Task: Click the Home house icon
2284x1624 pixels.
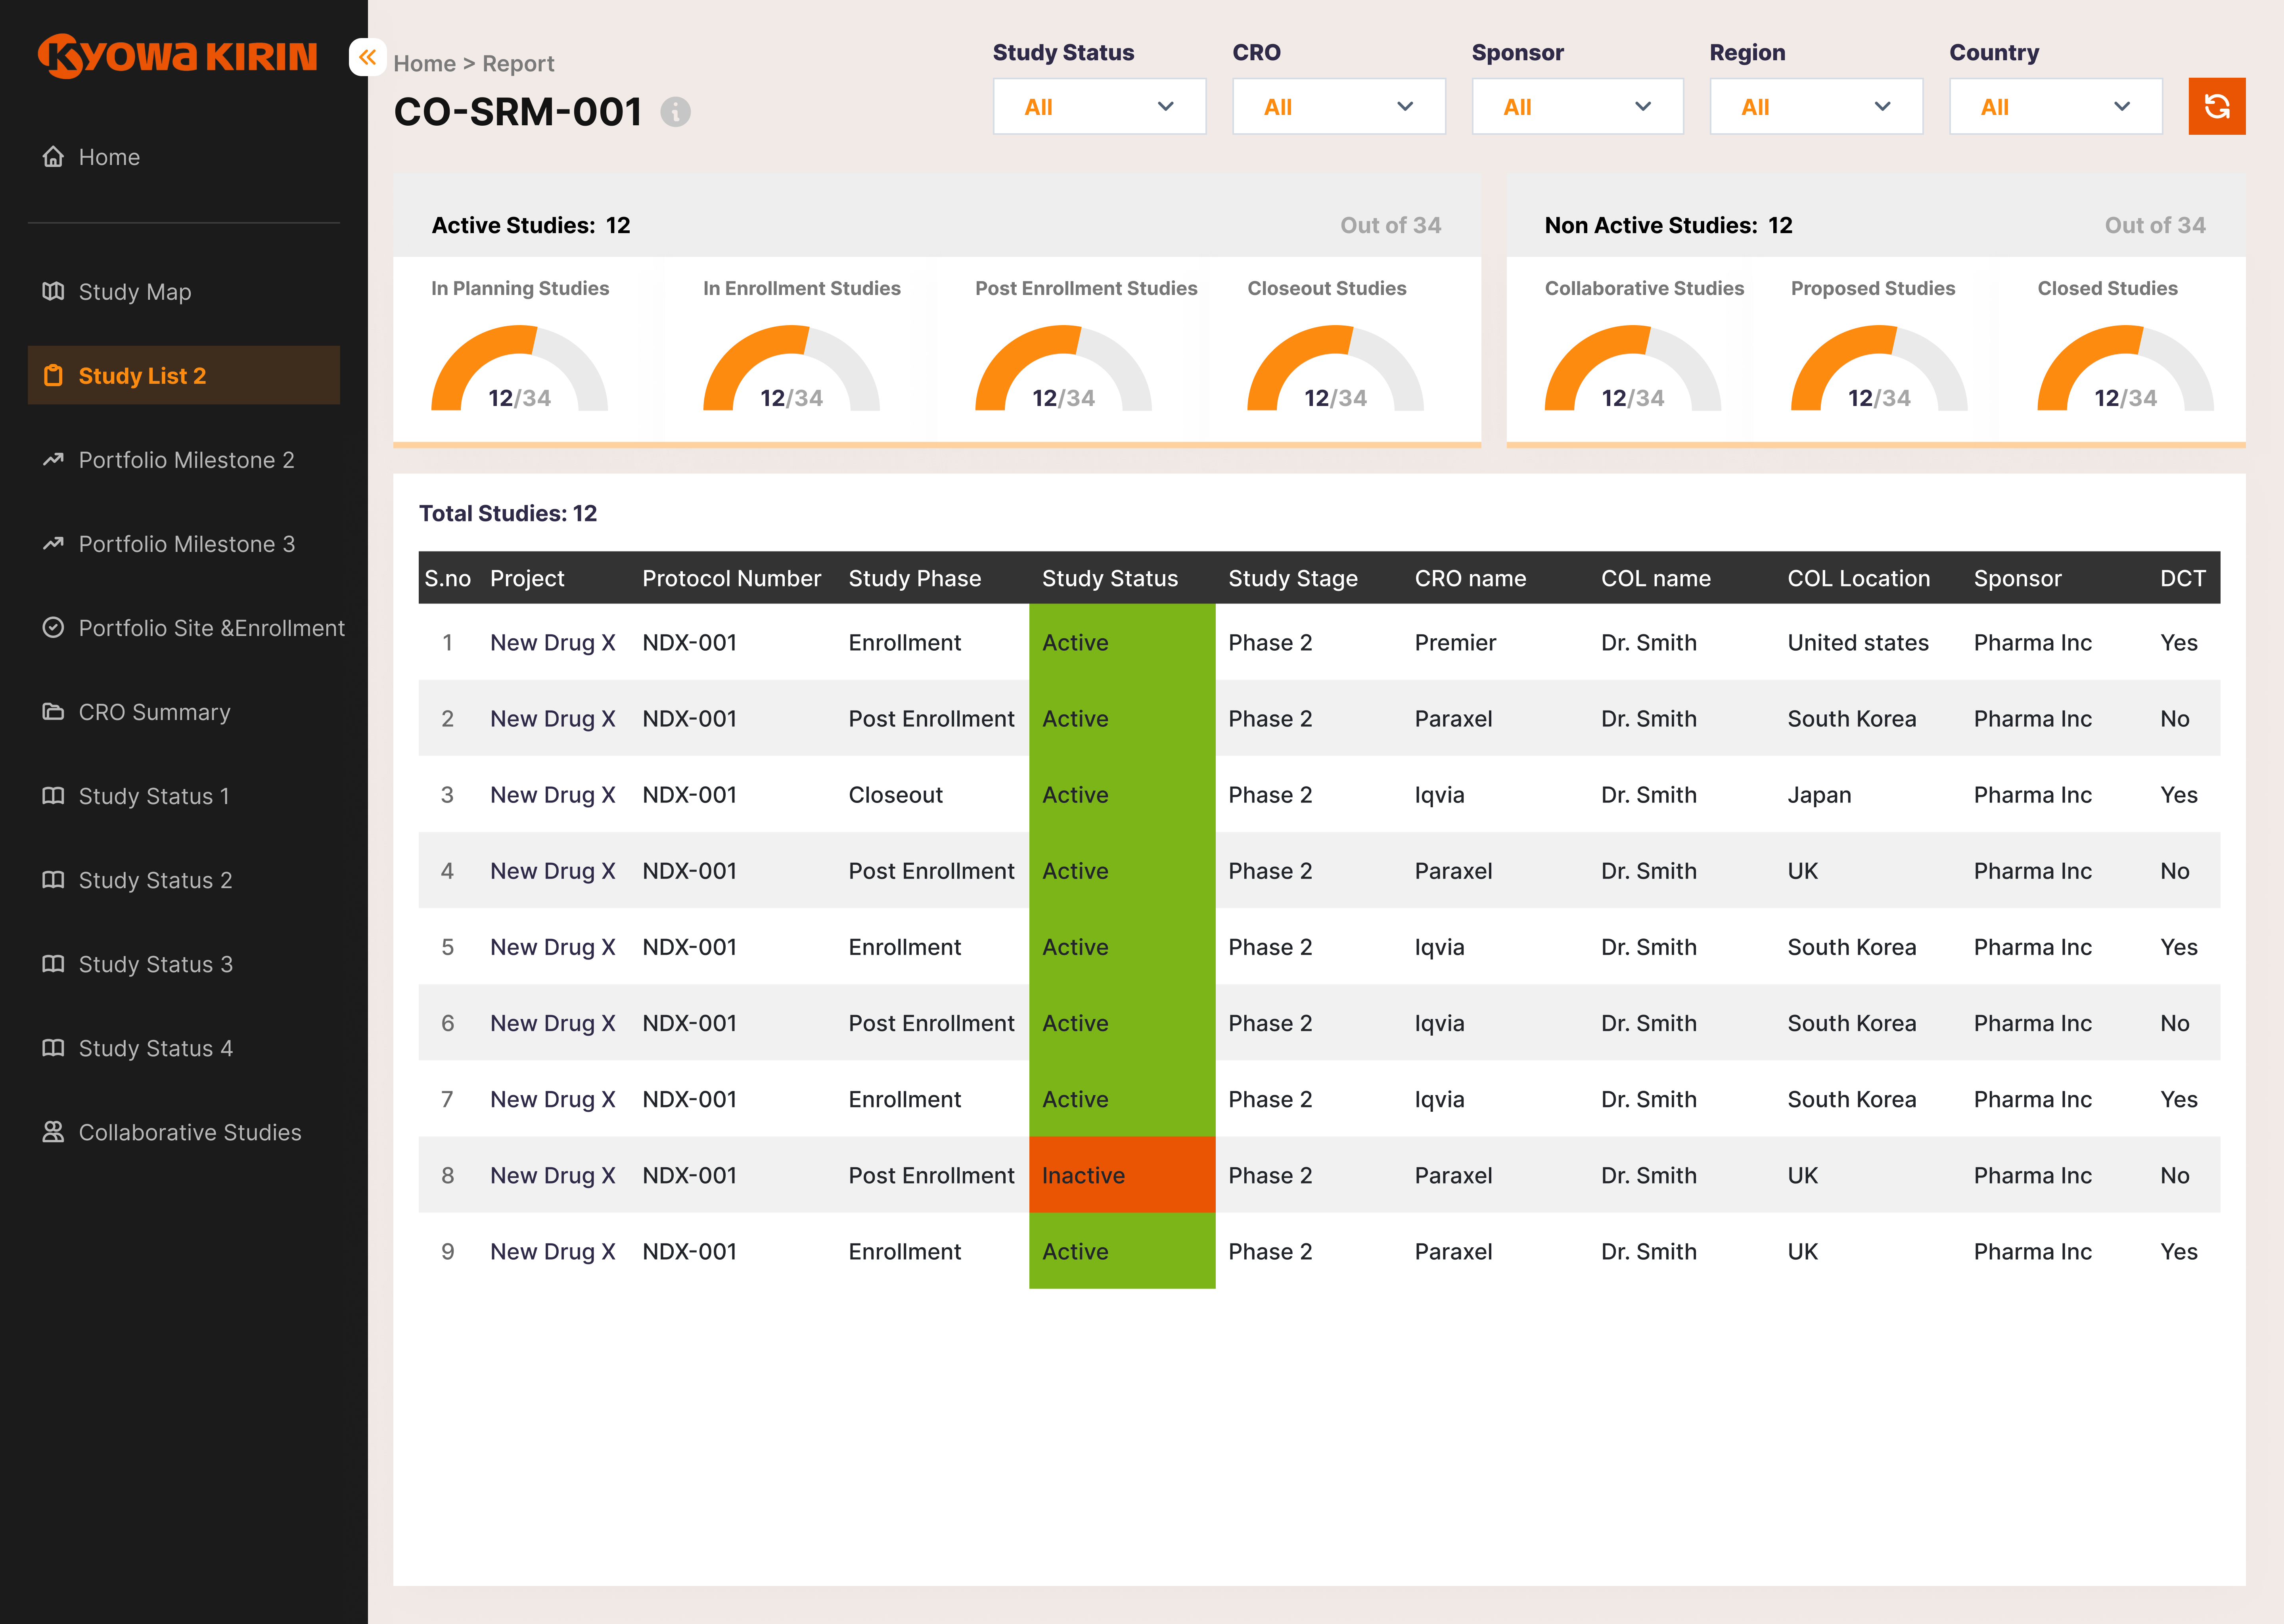Action: click(53, 157)
